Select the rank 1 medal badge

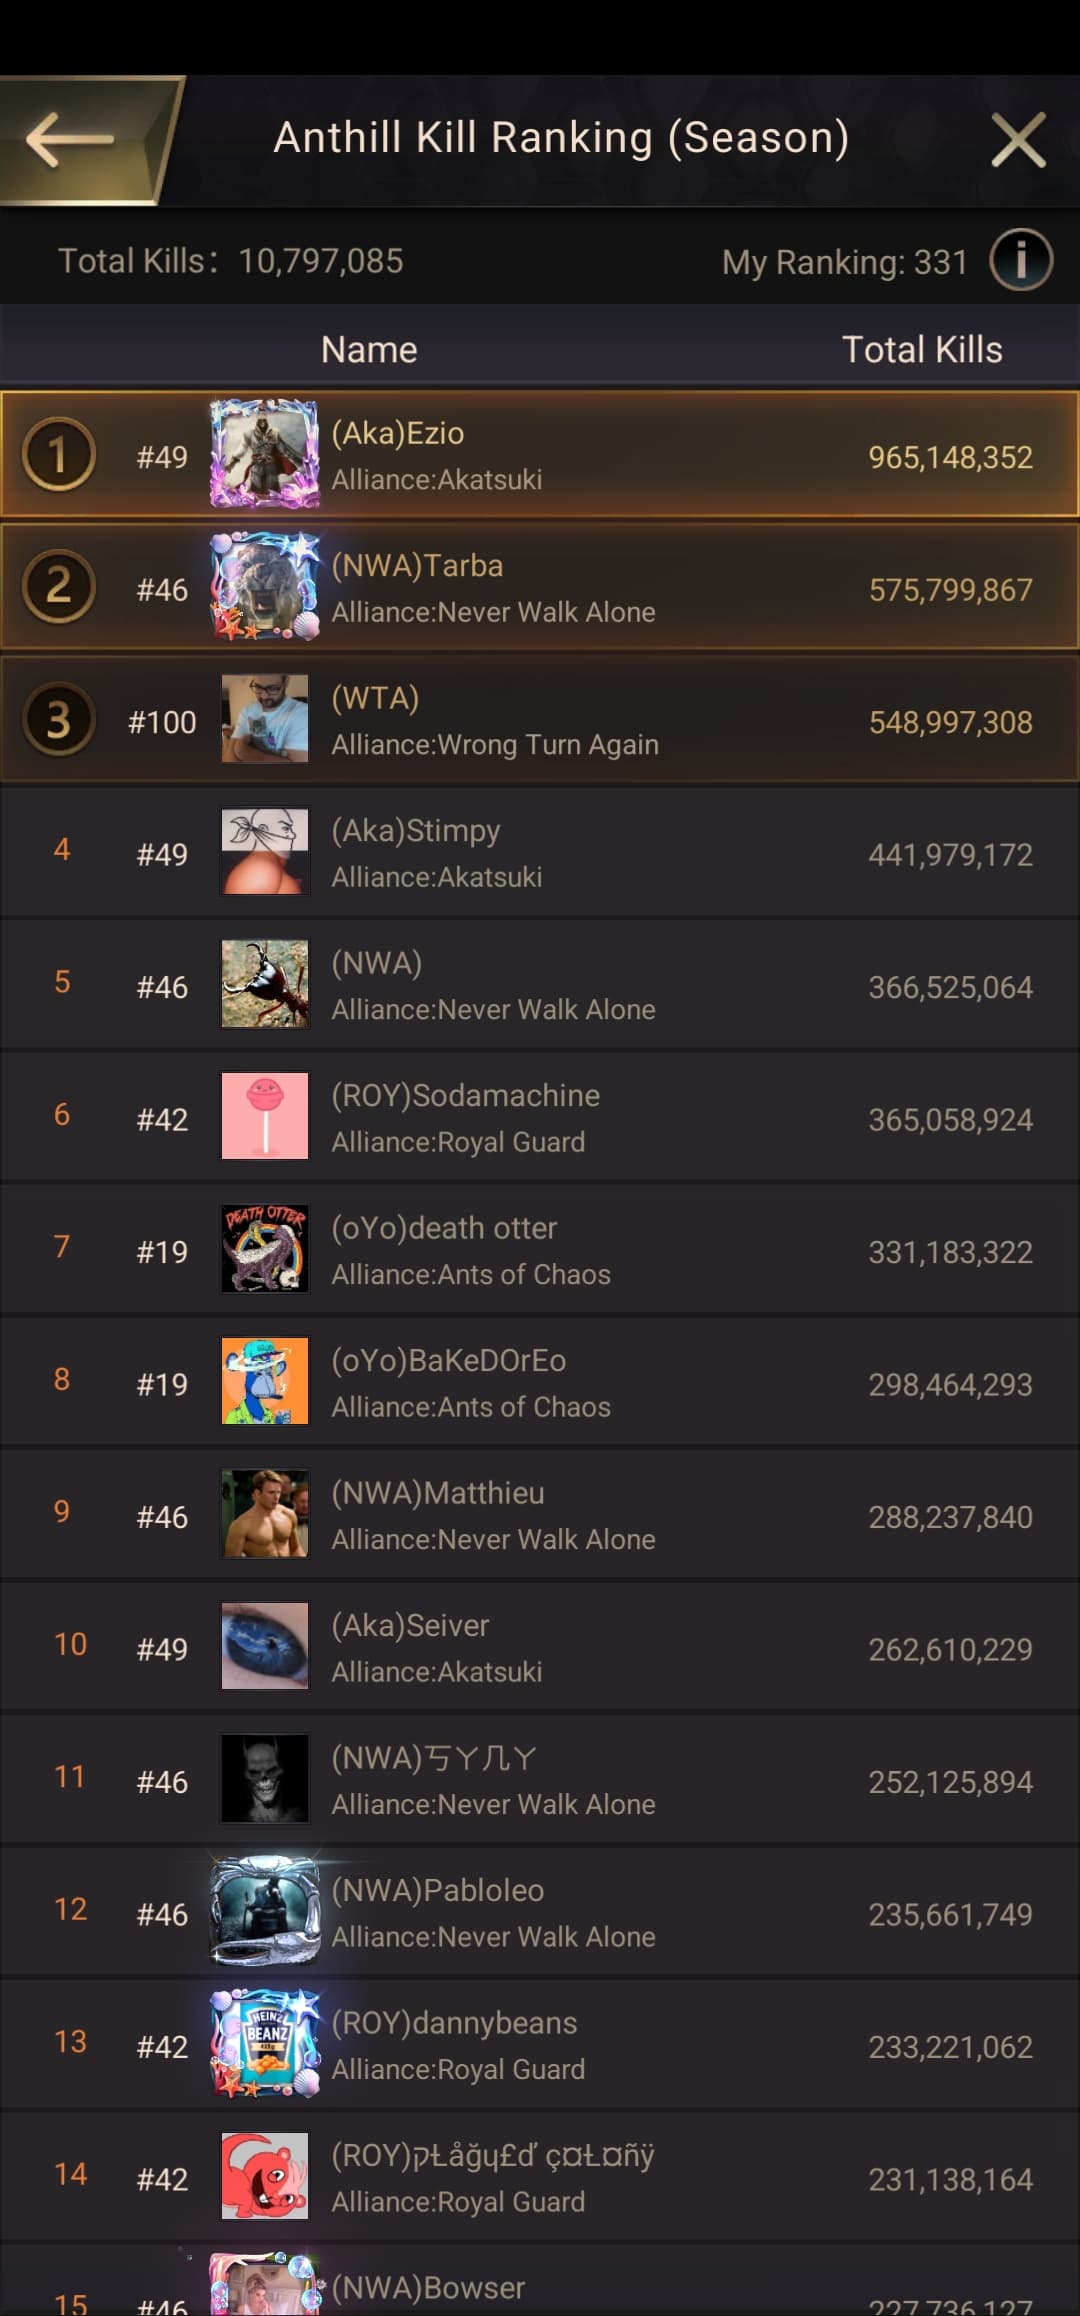pos(59,455)
